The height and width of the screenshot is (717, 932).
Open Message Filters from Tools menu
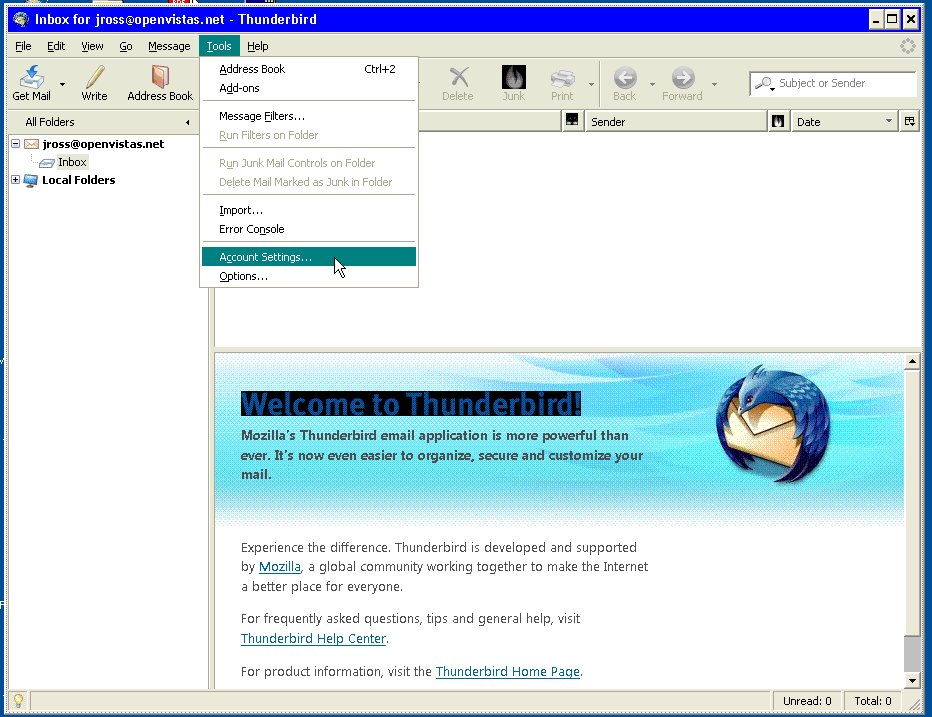(309, 116)
